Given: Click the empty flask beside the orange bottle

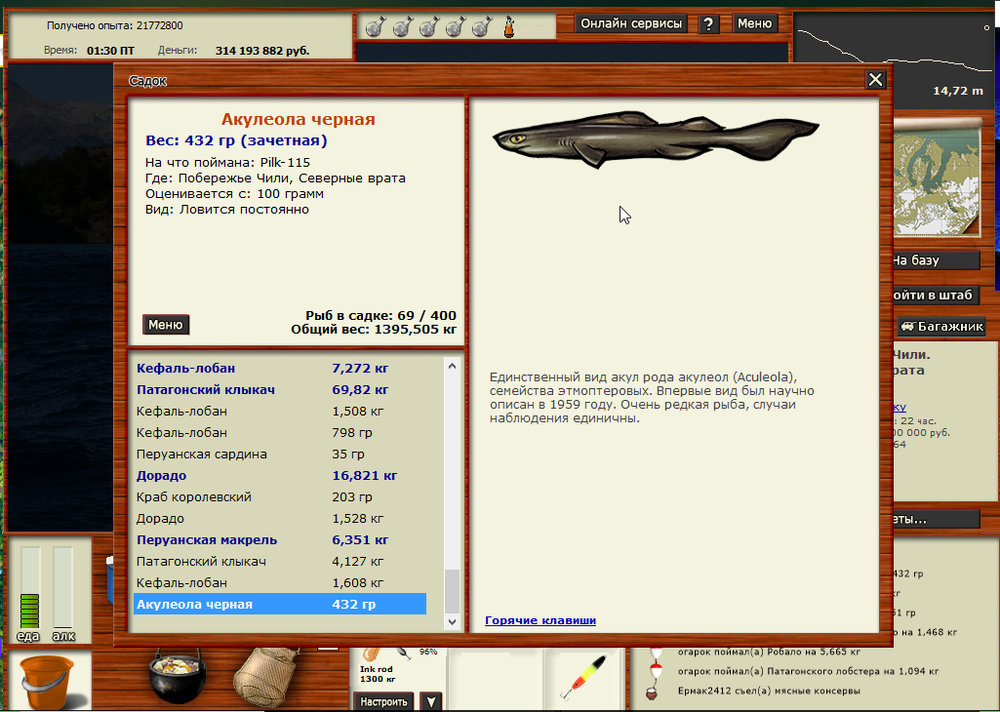Looking at the screenshot, I should [x=482, y=27].
